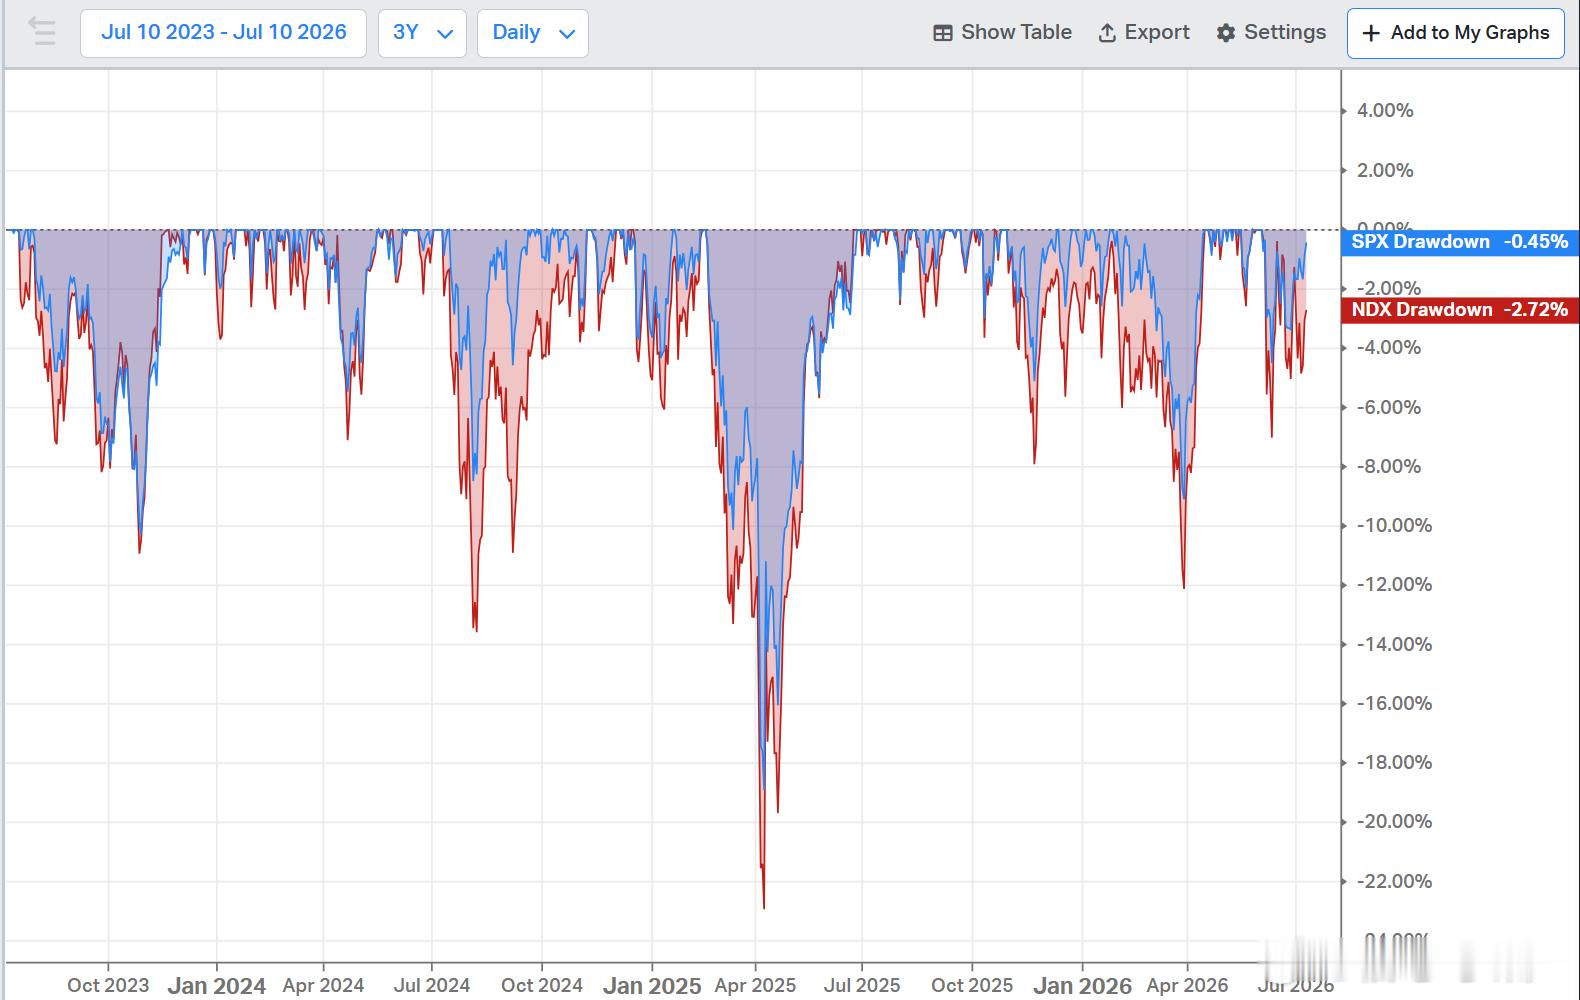Click the -10.00% y-axis tick label
Viewport: 1580px width, 1000px height.
pyautogui.click(x=1394, y=526)
